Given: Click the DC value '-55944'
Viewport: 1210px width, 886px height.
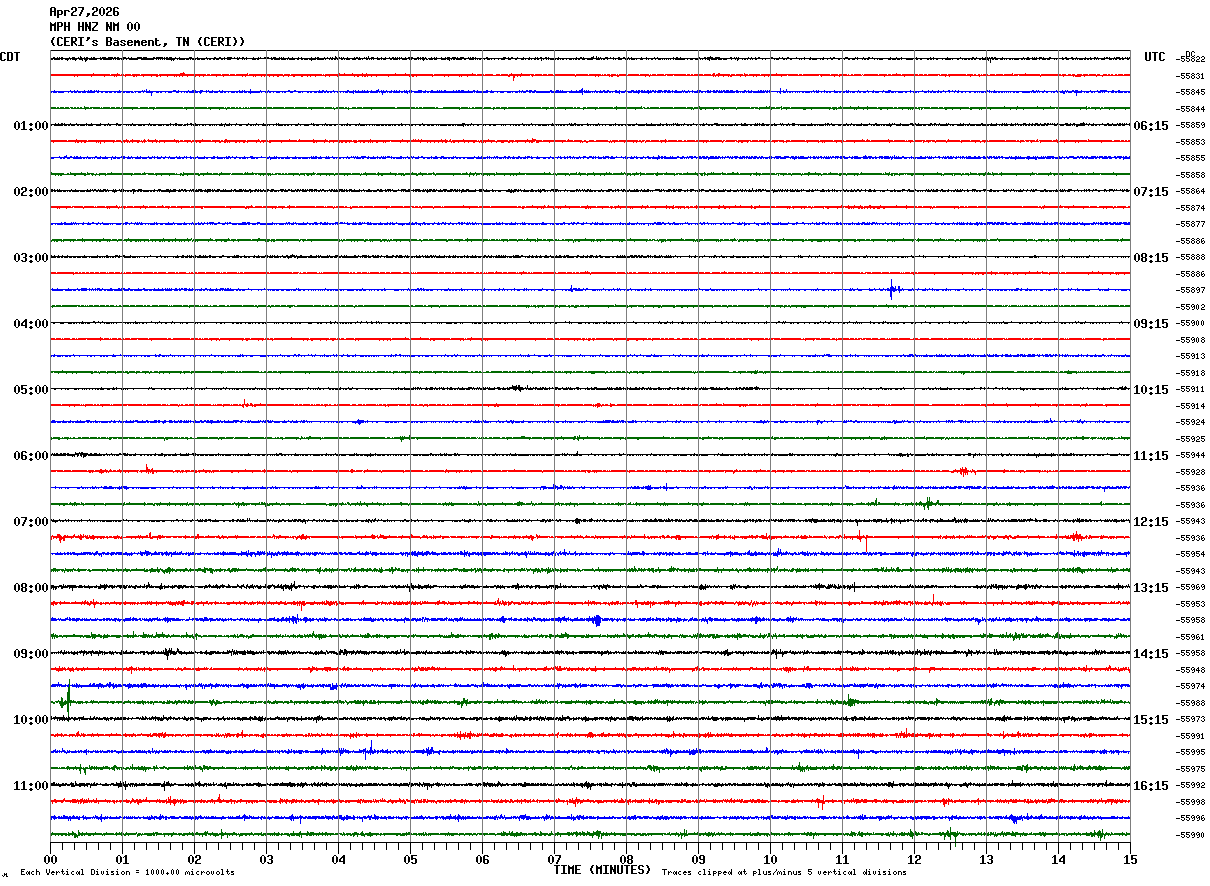Looking at the screenshot, I should [1191, 456].
